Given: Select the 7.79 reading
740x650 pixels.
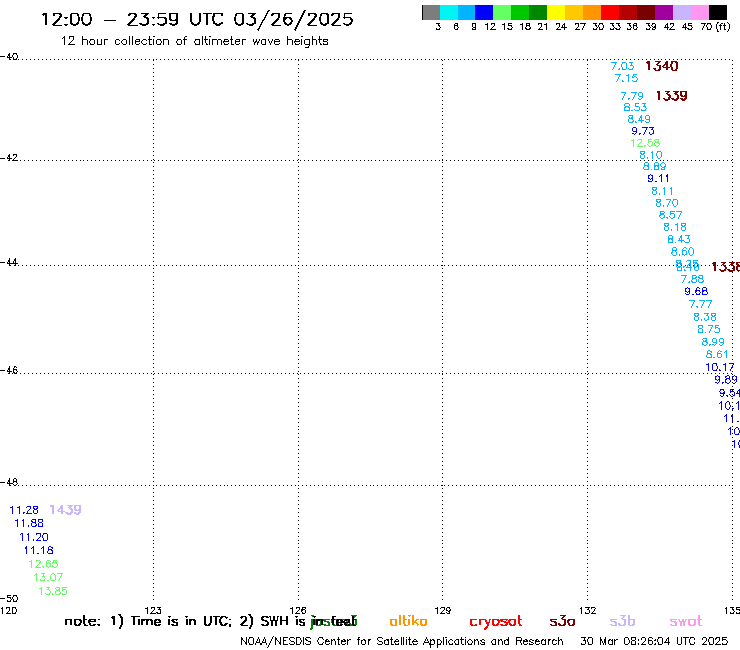Looking at the screenshot, I should [632, 96].
